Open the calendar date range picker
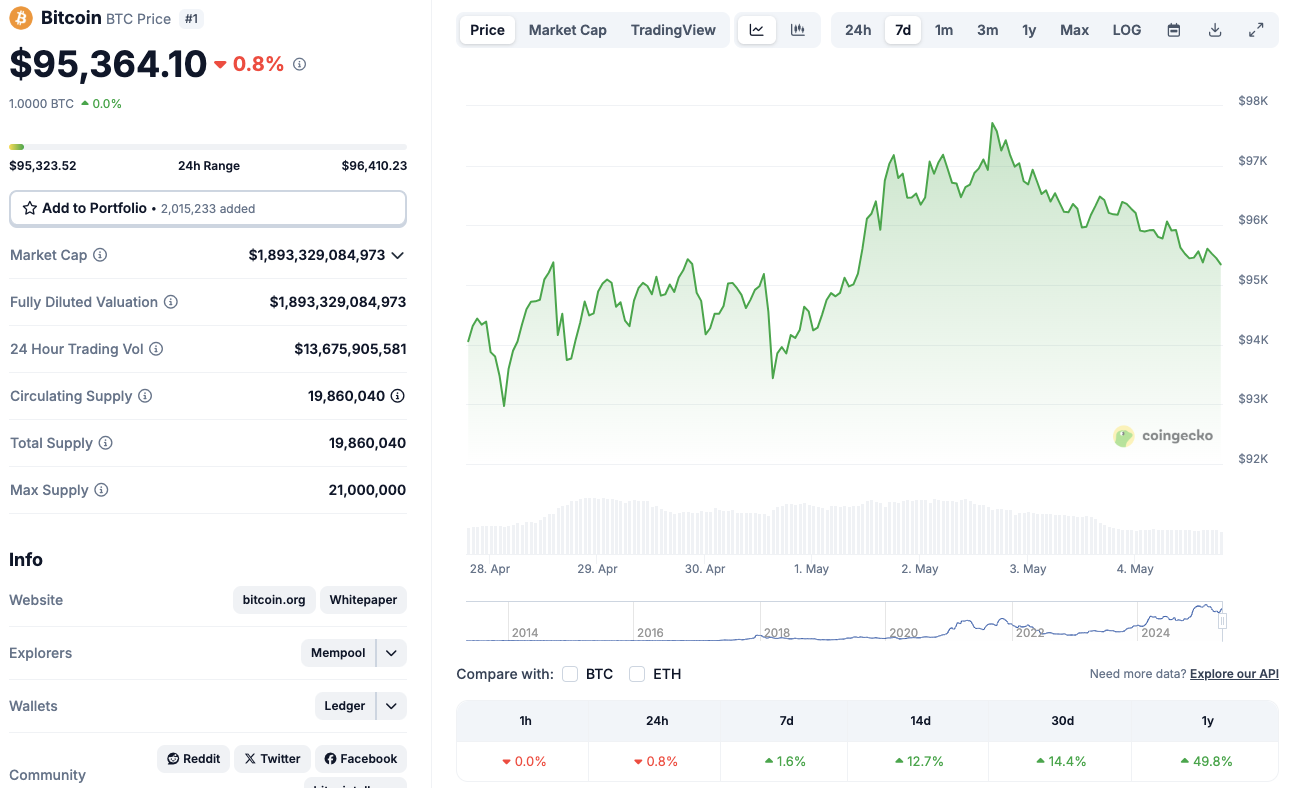The width and height of the screenshot is (1310, 788). click(x=1174, y=30)
